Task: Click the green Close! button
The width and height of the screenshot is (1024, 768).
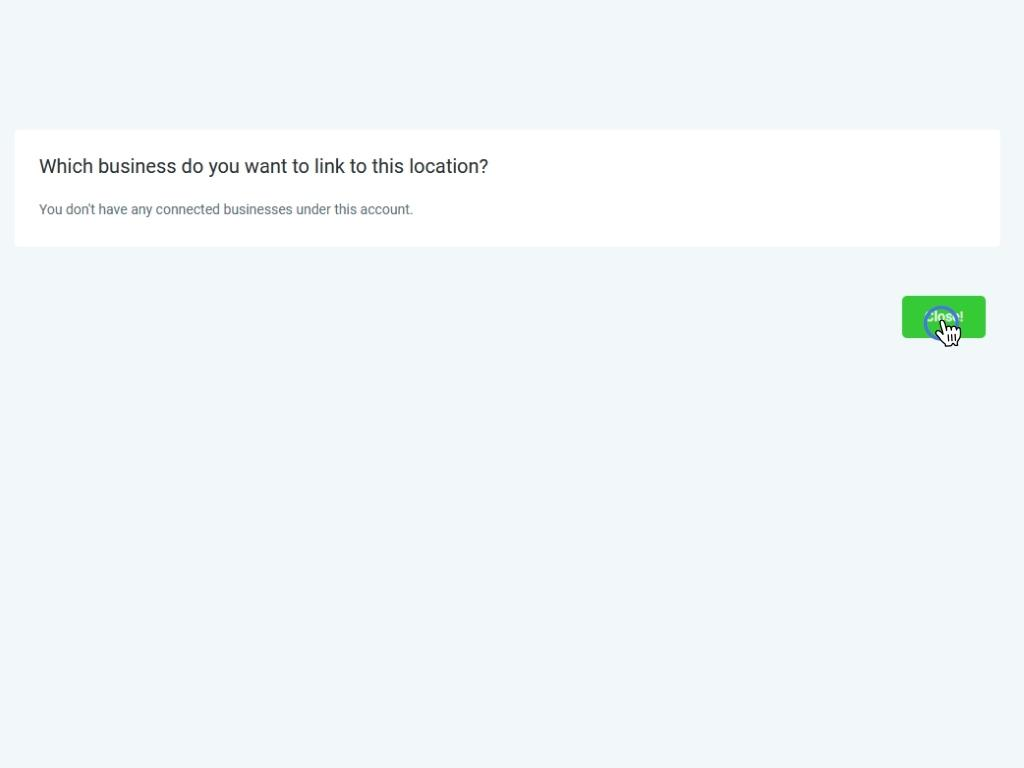Action: point(943,317)
